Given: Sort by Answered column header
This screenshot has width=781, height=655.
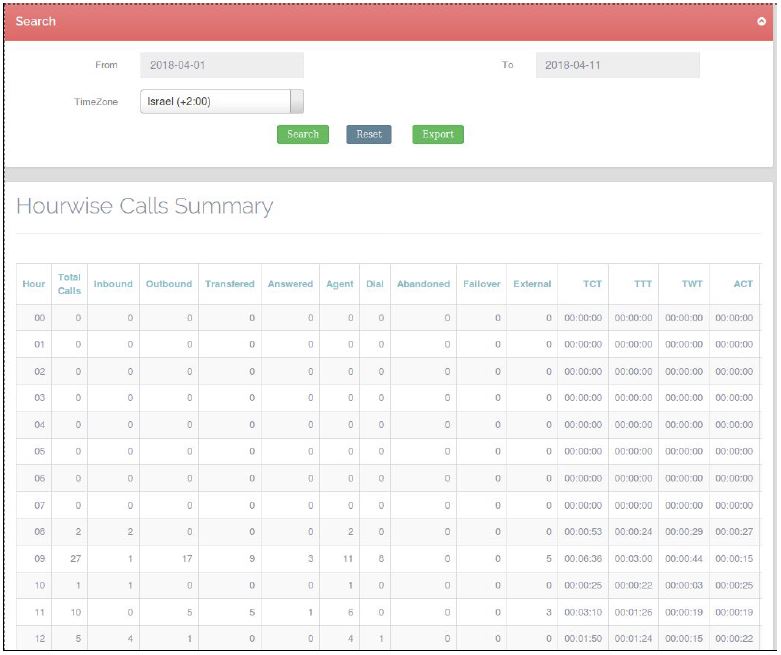Looking at the screenshot, I should pos(290,284).
